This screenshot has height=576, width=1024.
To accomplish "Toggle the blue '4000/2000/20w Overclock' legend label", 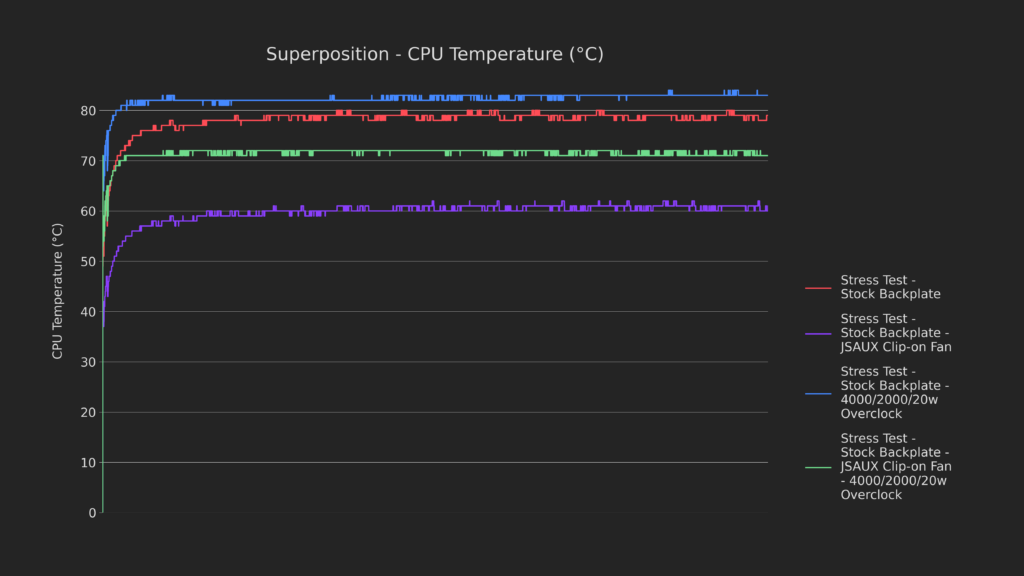I will coord(895,392).
